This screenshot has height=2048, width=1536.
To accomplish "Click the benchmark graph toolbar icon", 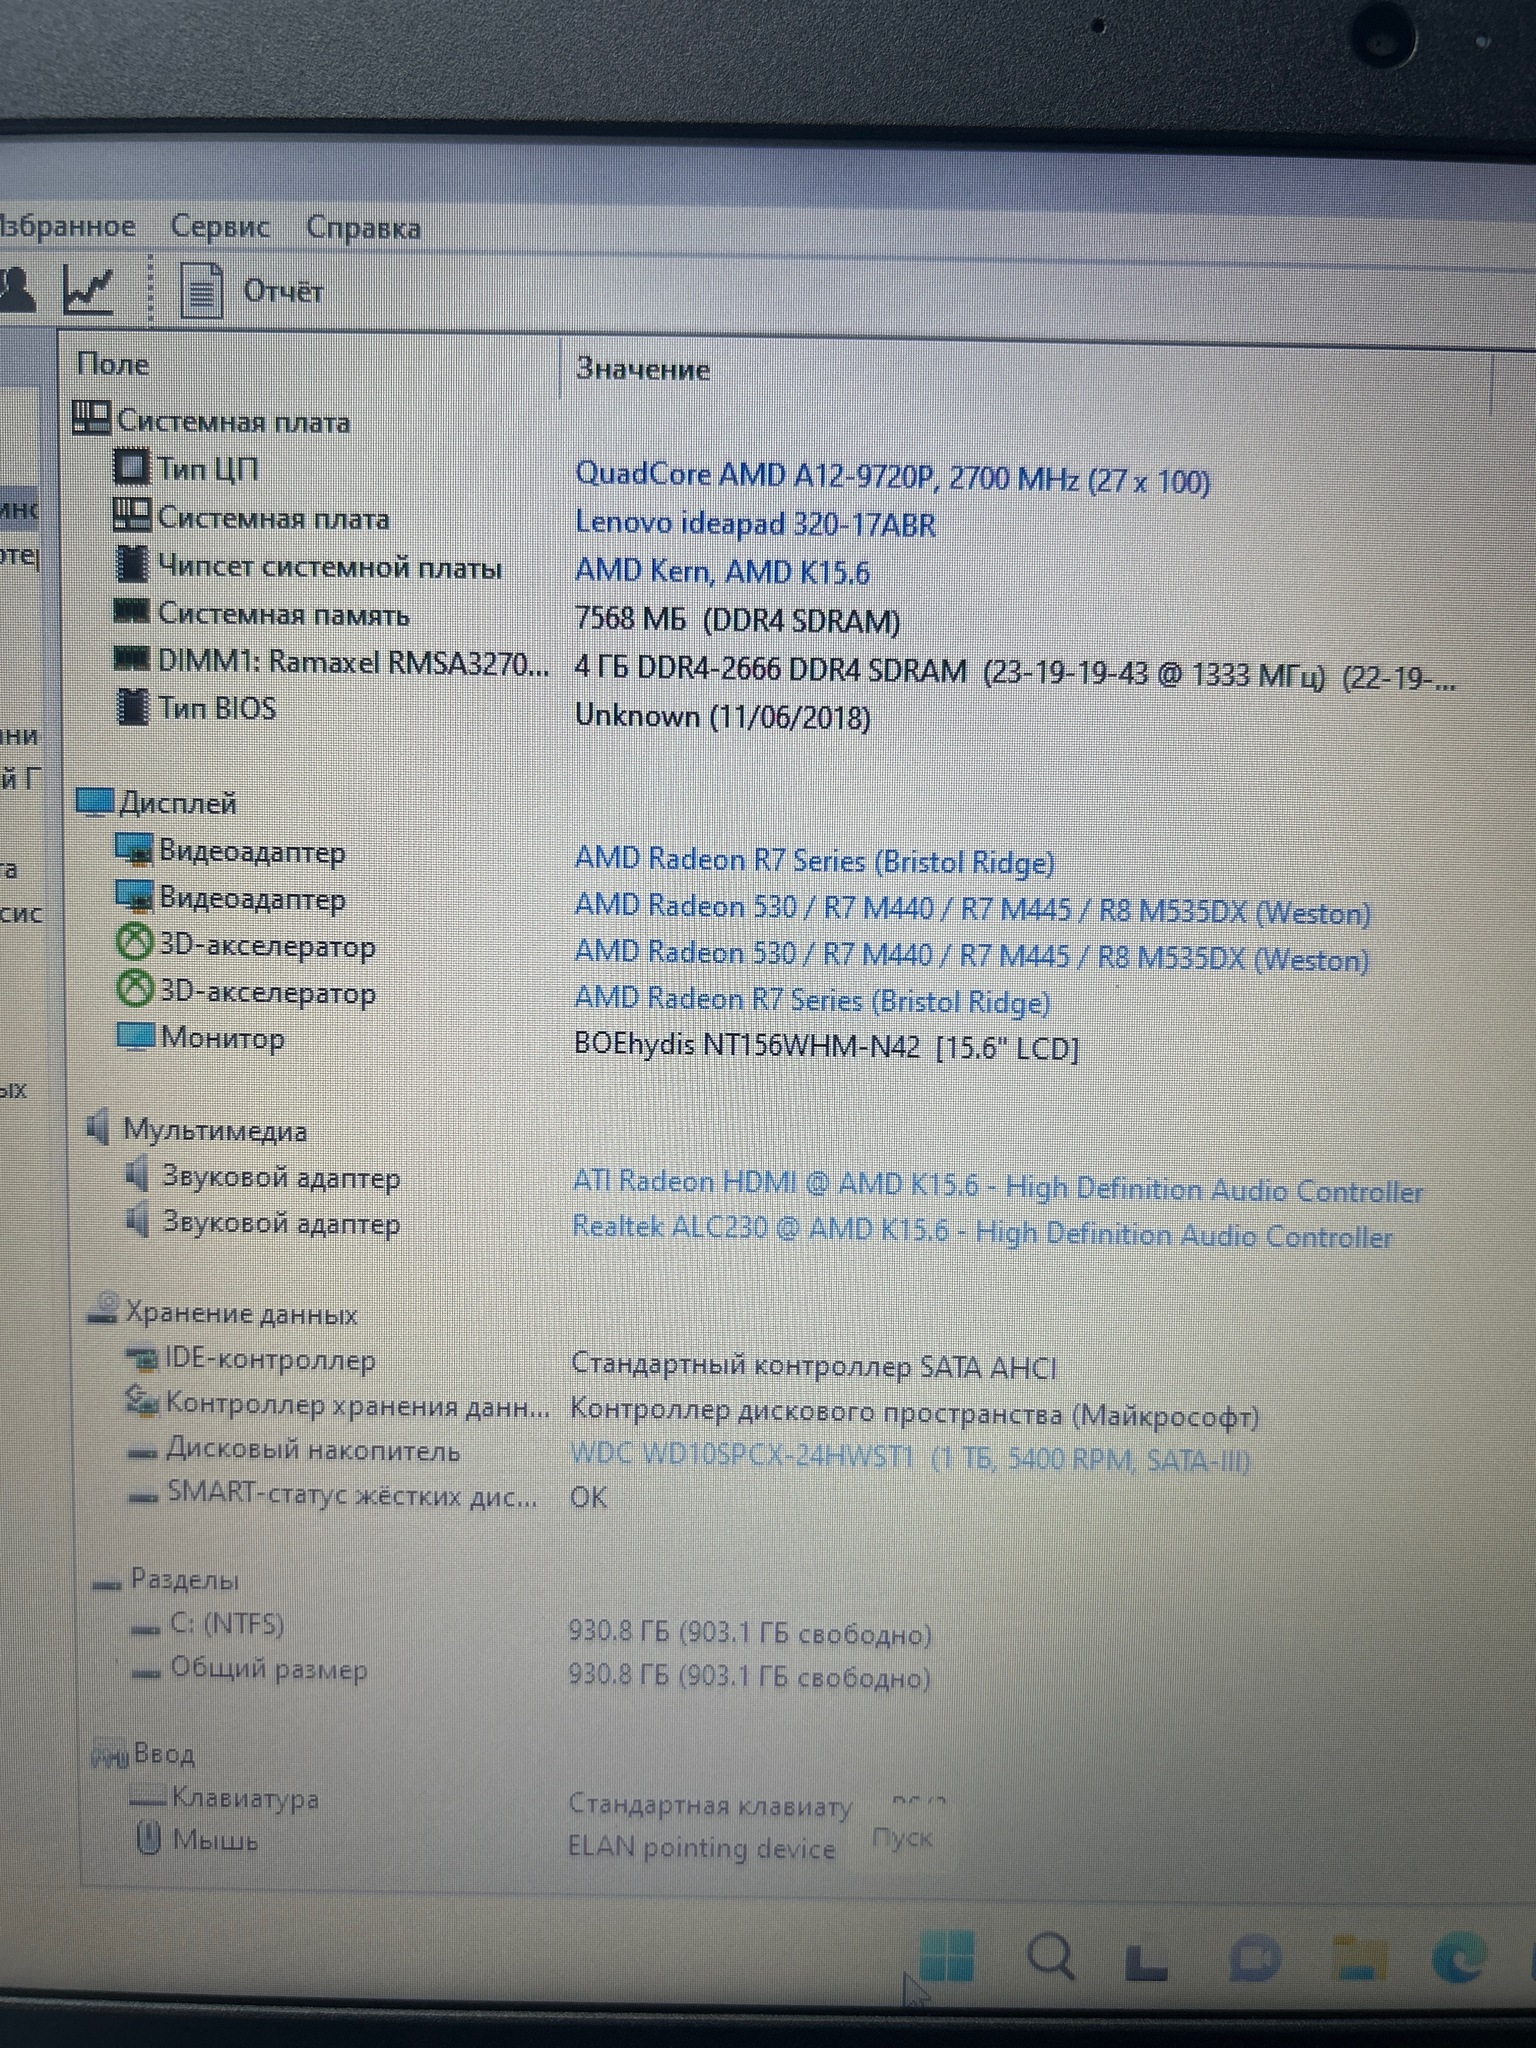I will click(88, 289).
